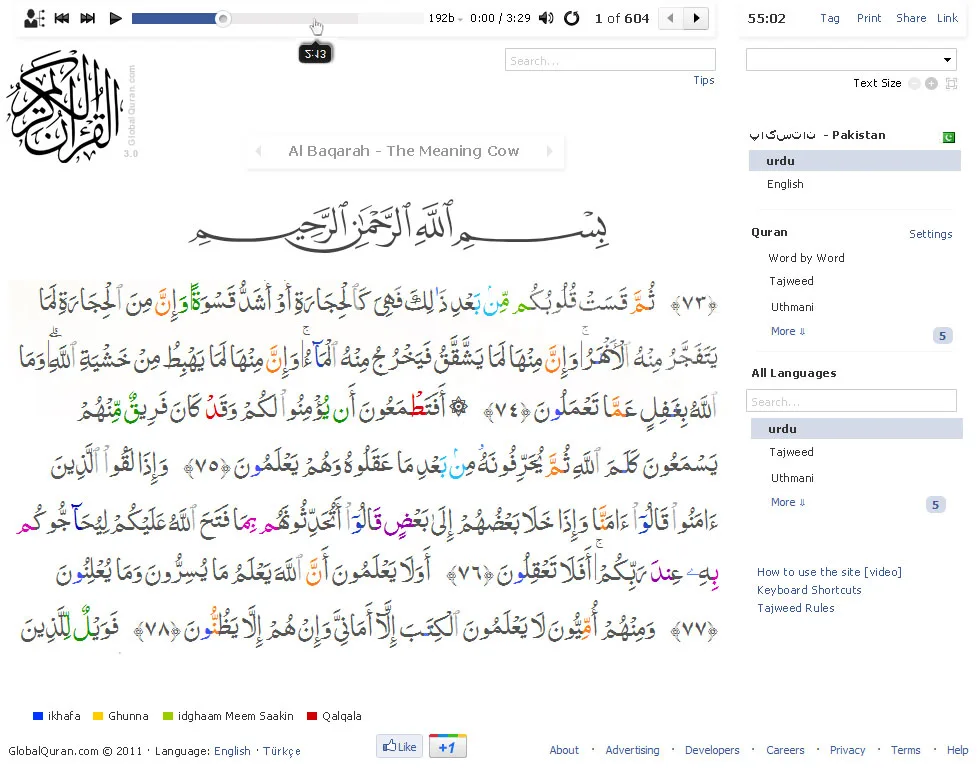
Task: Click Al Baqarah surah title
Action: (404, 151)
